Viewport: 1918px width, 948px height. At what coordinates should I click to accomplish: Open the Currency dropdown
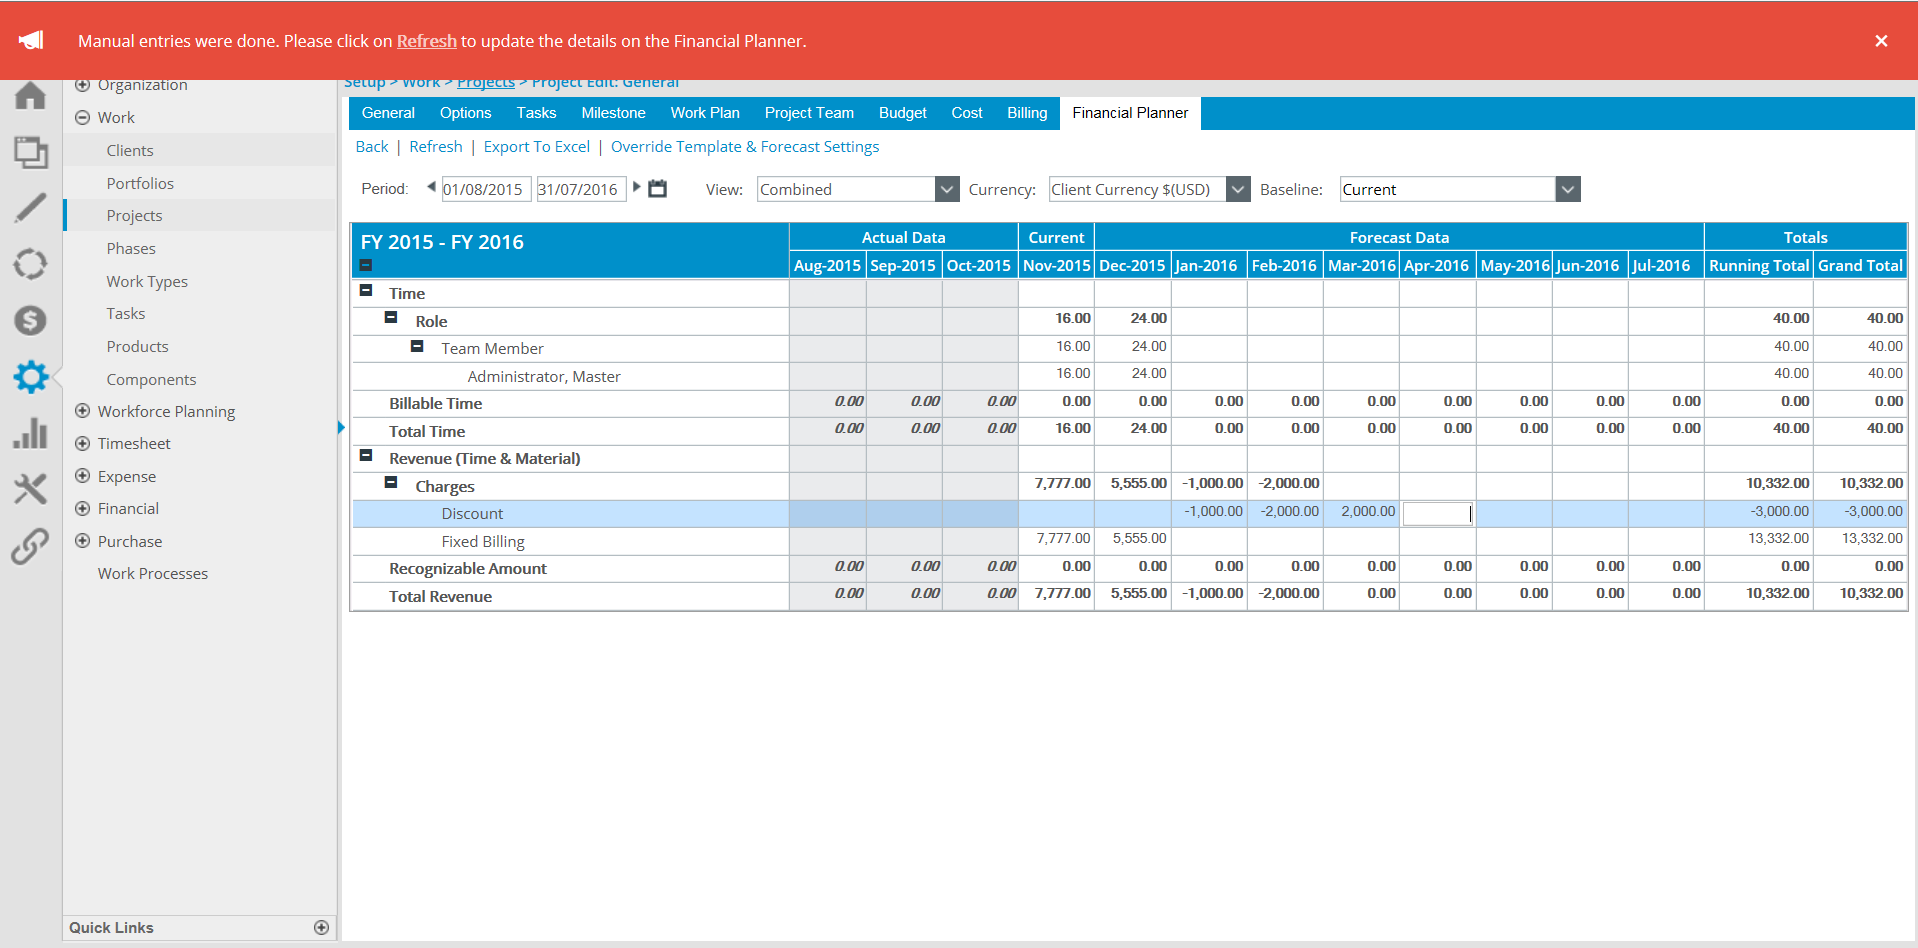click(x=1238, y=188)
